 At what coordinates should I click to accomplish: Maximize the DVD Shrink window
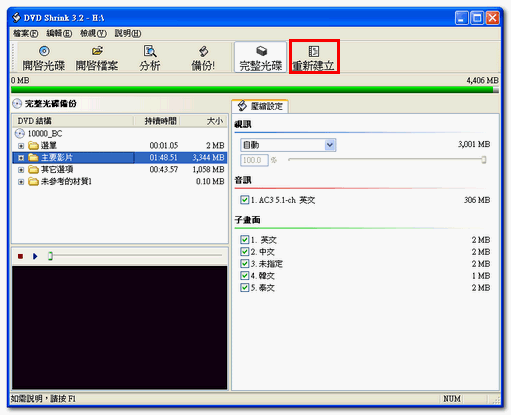tap(477, 18)
